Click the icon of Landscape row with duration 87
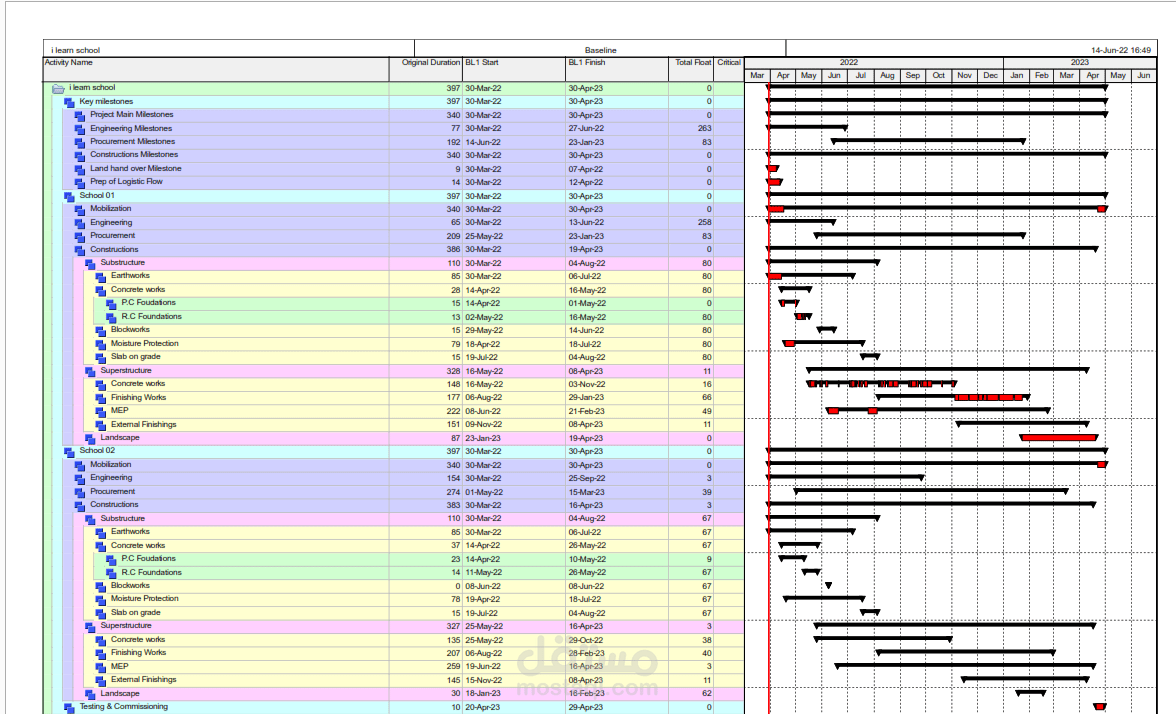The height and width of the screenshot is (714, 1176). tap(90, 439)
